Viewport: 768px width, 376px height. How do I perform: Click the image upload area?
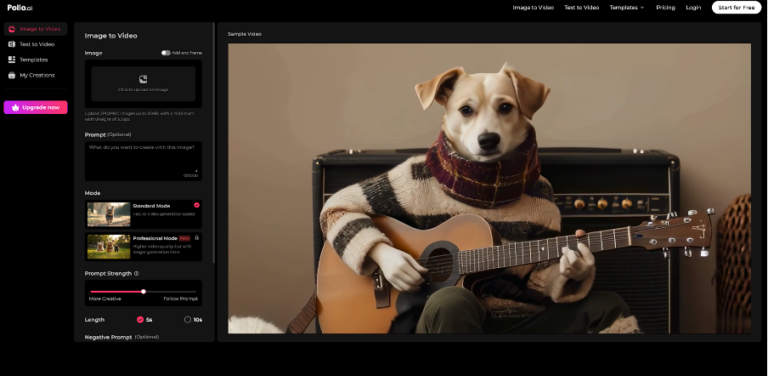click(x=143, y=84)
